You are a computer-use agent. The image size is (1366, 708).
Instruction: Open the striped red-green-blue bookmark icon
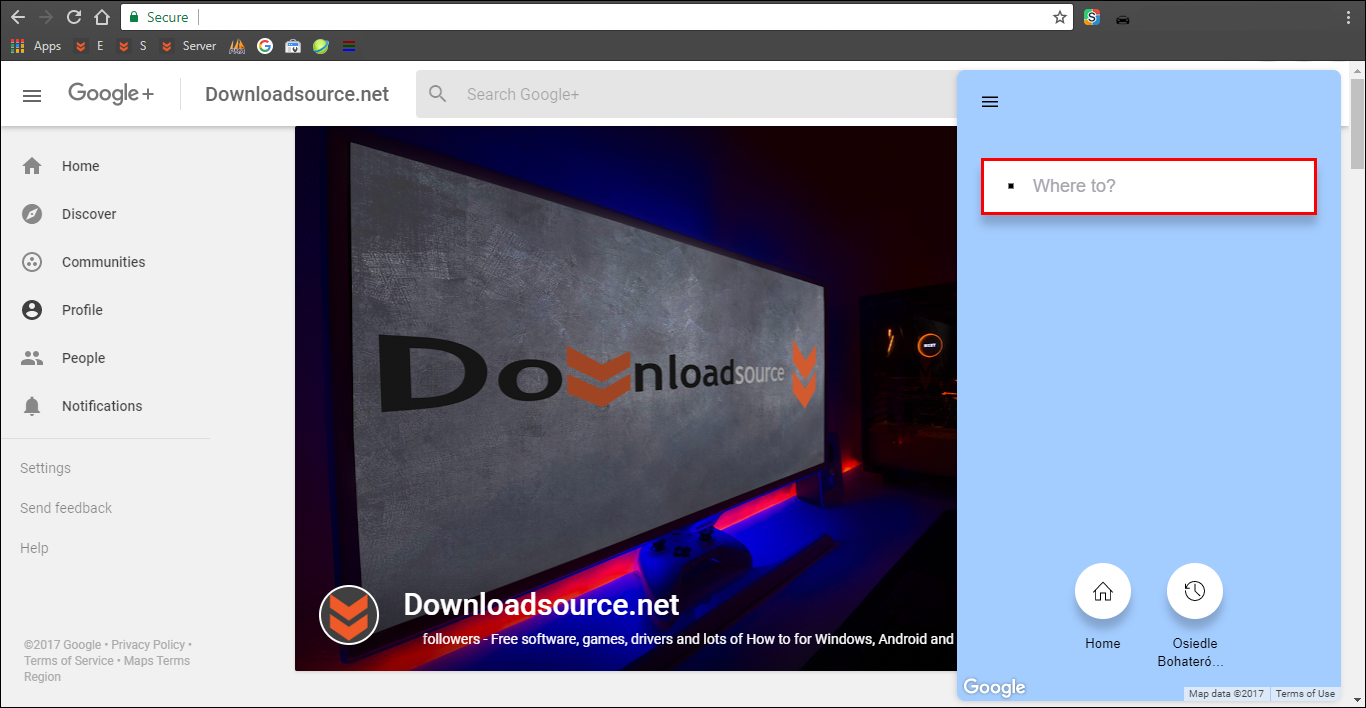pyautogui.click(x=348, y=46)
